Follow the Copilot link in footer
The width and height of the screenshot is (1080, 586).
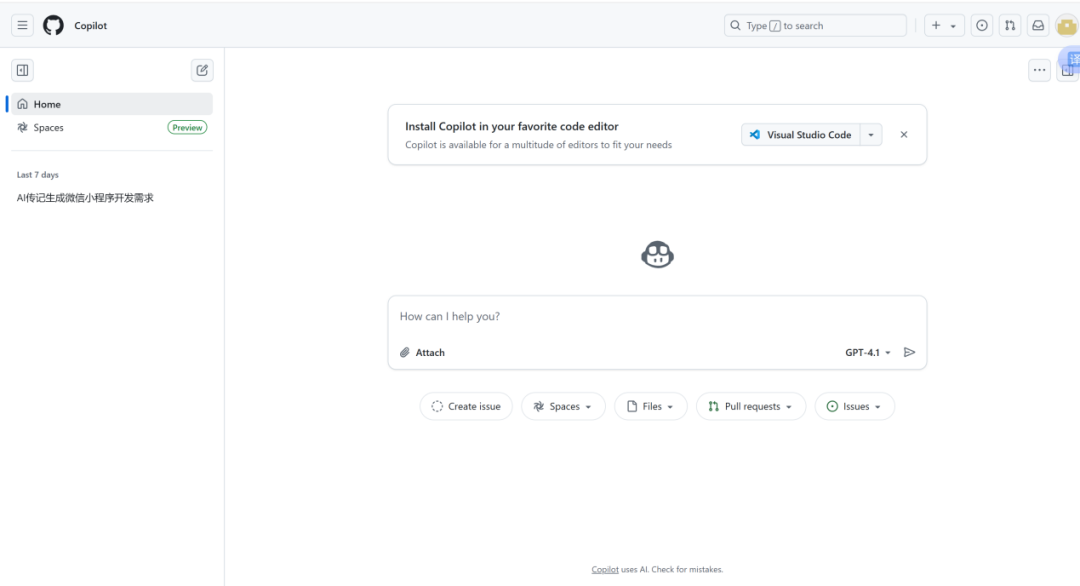[605, 569]
